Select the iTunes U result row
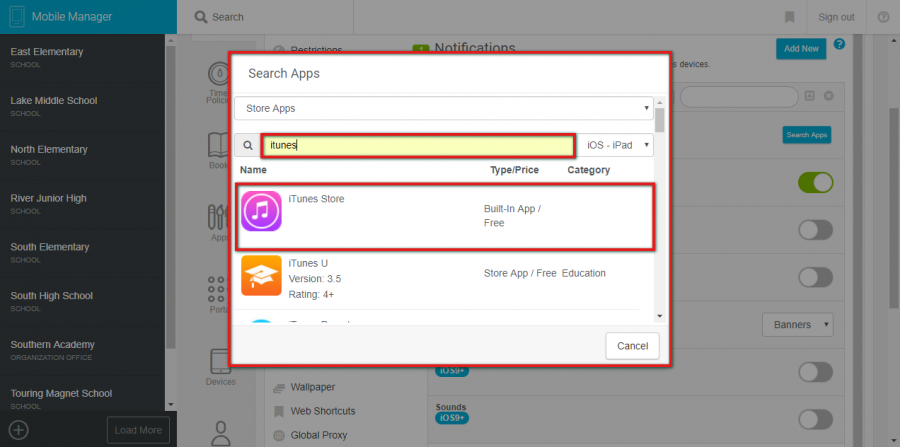This screenshot has width=900, height=447. (439, 280)
